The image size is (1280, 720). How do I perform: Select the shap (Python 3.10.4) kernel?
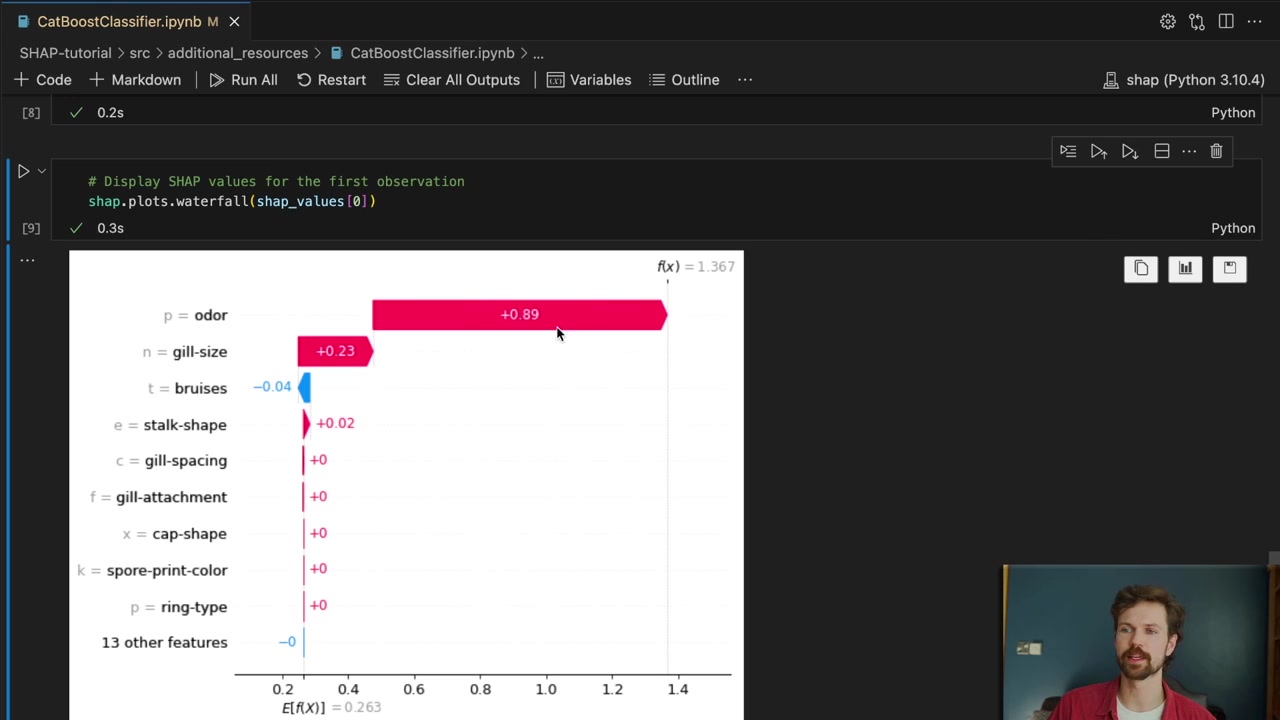click(x=1184, y=80)
